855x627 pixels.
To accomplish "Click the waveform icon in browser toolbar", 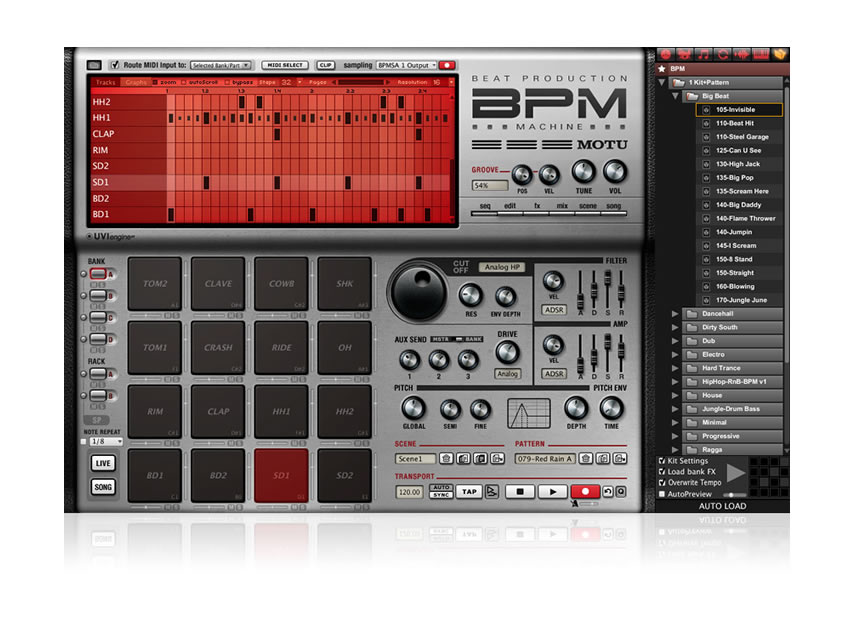I will click(741, 53).
